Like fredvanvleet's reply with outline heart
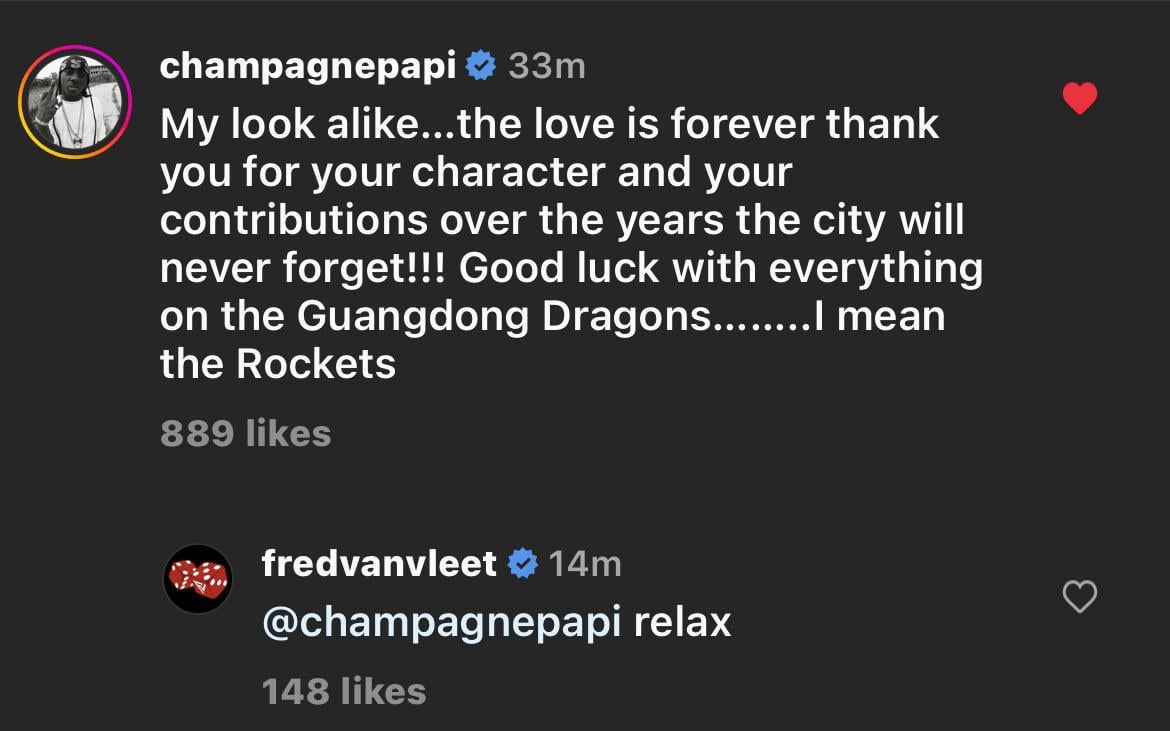This screenshot has width=1170, height=731. pyautogui.click(x=1079, y=597)
